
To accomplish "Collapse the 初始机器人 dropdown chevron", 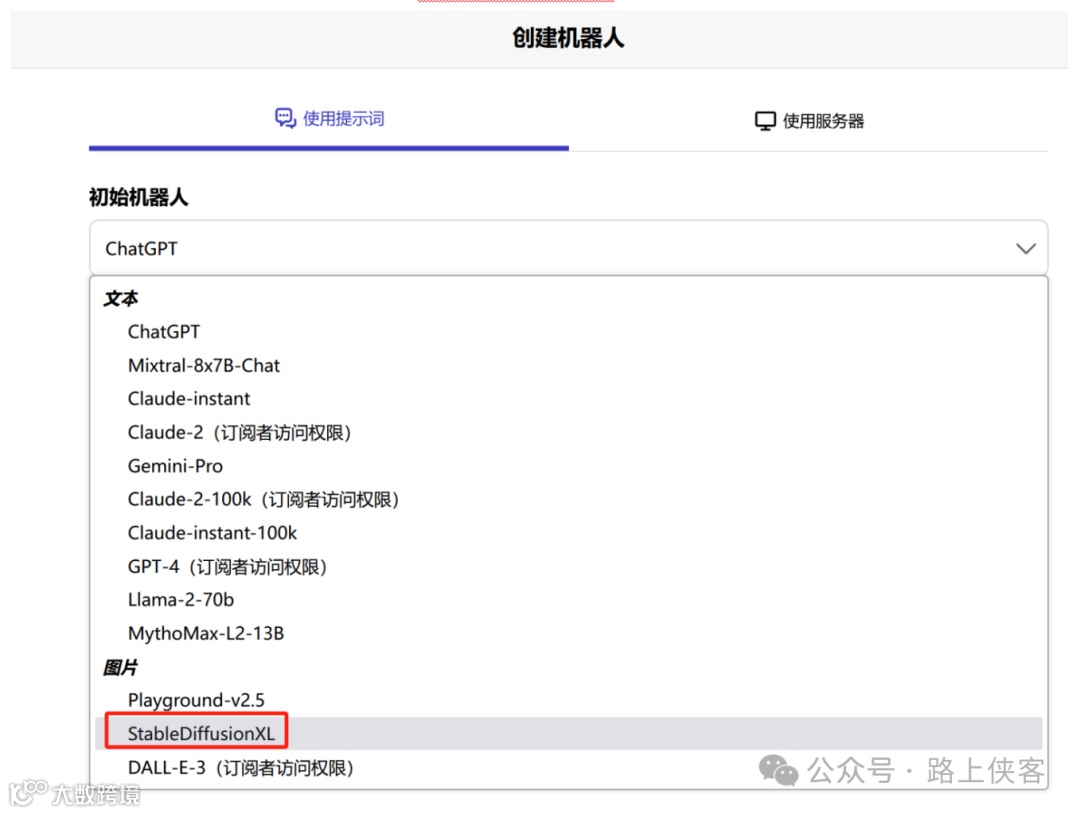I will coord(1026,249).
